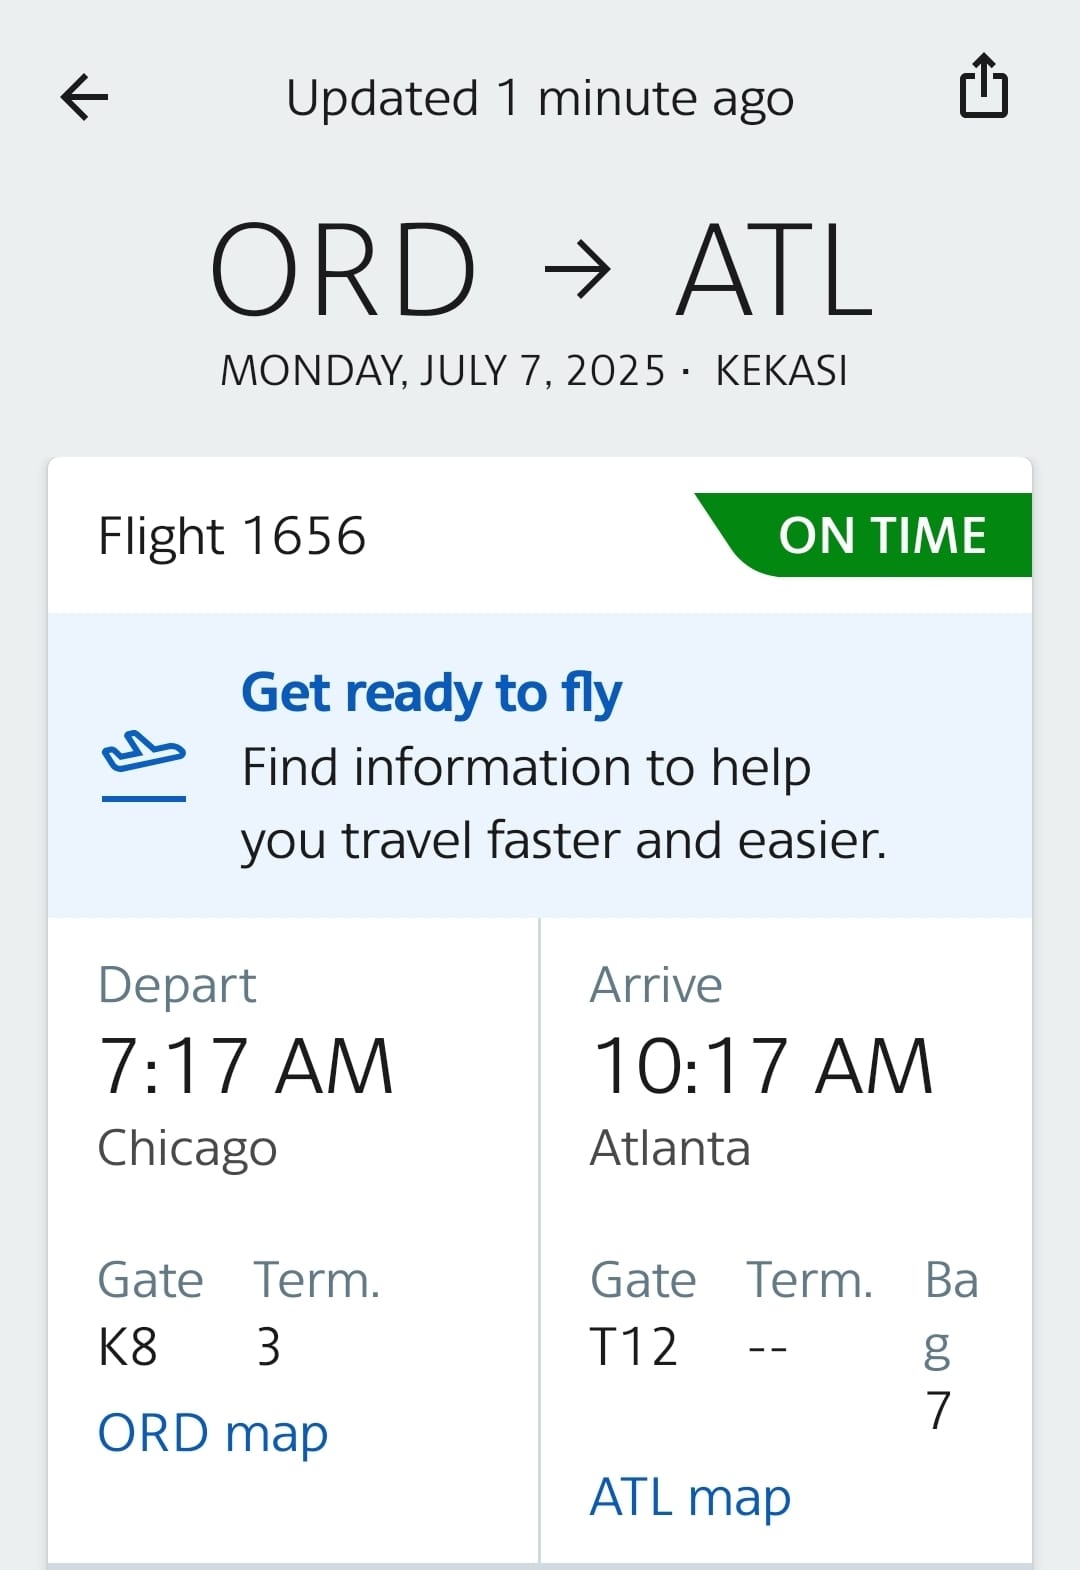The image size is (1080, 1570).
Task: Tap the 7:17 AM departure time
Action: 246,1066
